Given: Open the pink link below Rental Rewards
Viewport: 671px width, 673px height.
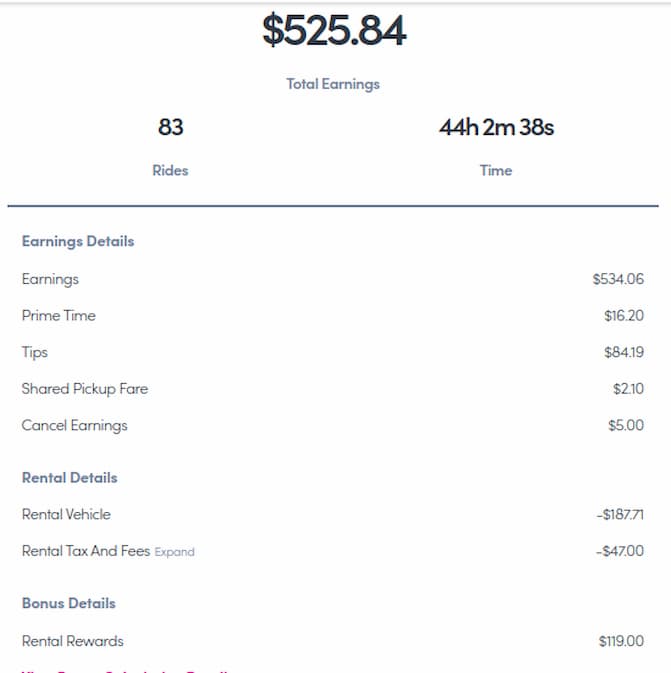Looking at the screenshot, I should pyautogui.click(x=124, y=670).
